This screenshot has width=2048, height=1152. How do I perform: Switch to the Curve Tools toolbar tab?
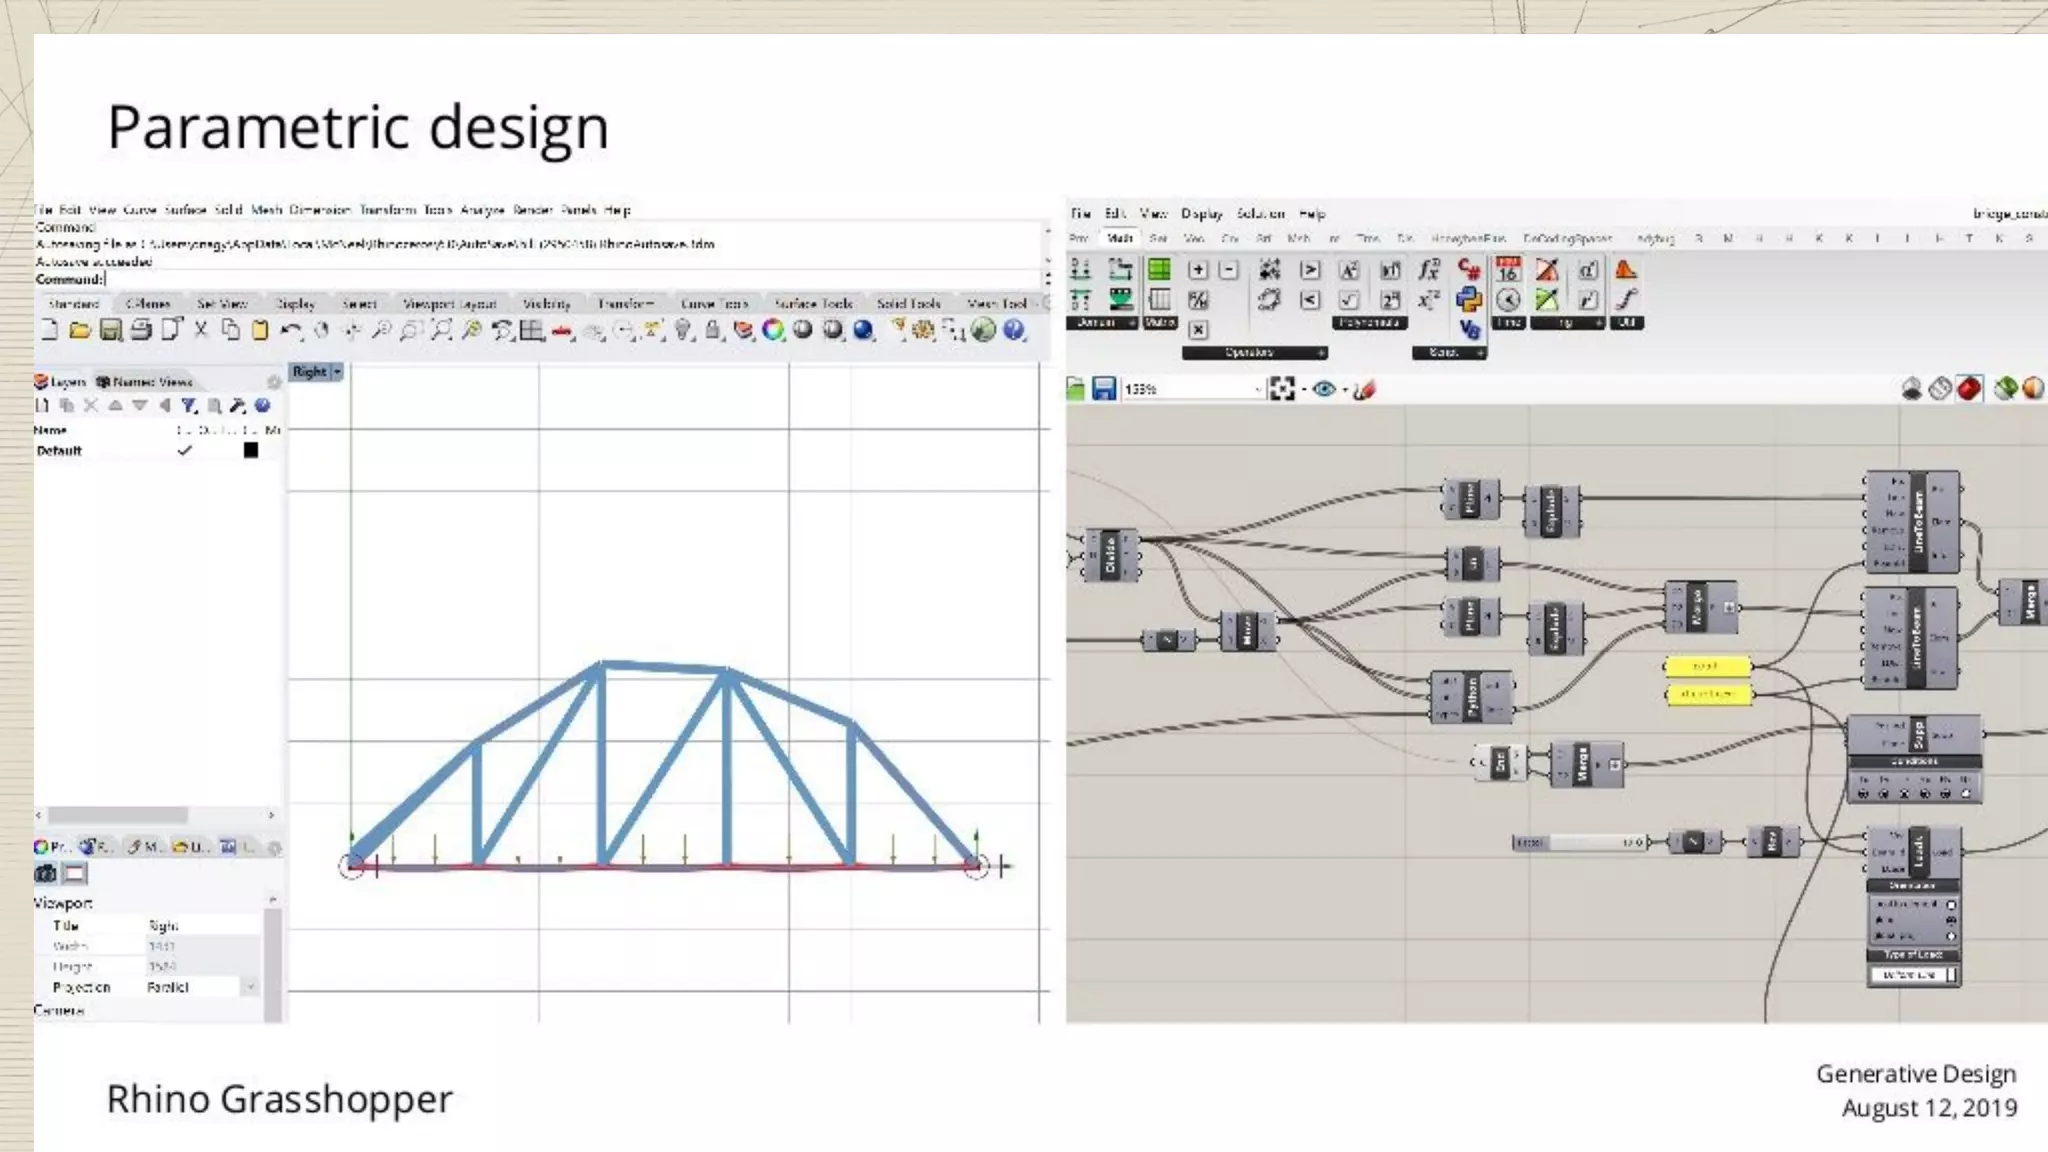click(x=714, y=304)
